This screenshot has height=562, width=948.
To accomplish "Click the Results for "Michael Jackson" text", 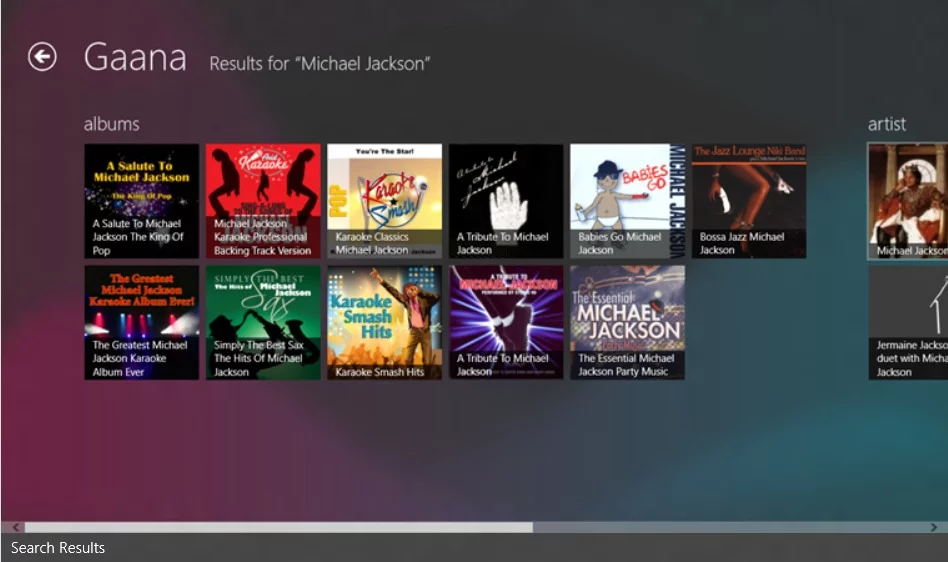I will (320, 63).
